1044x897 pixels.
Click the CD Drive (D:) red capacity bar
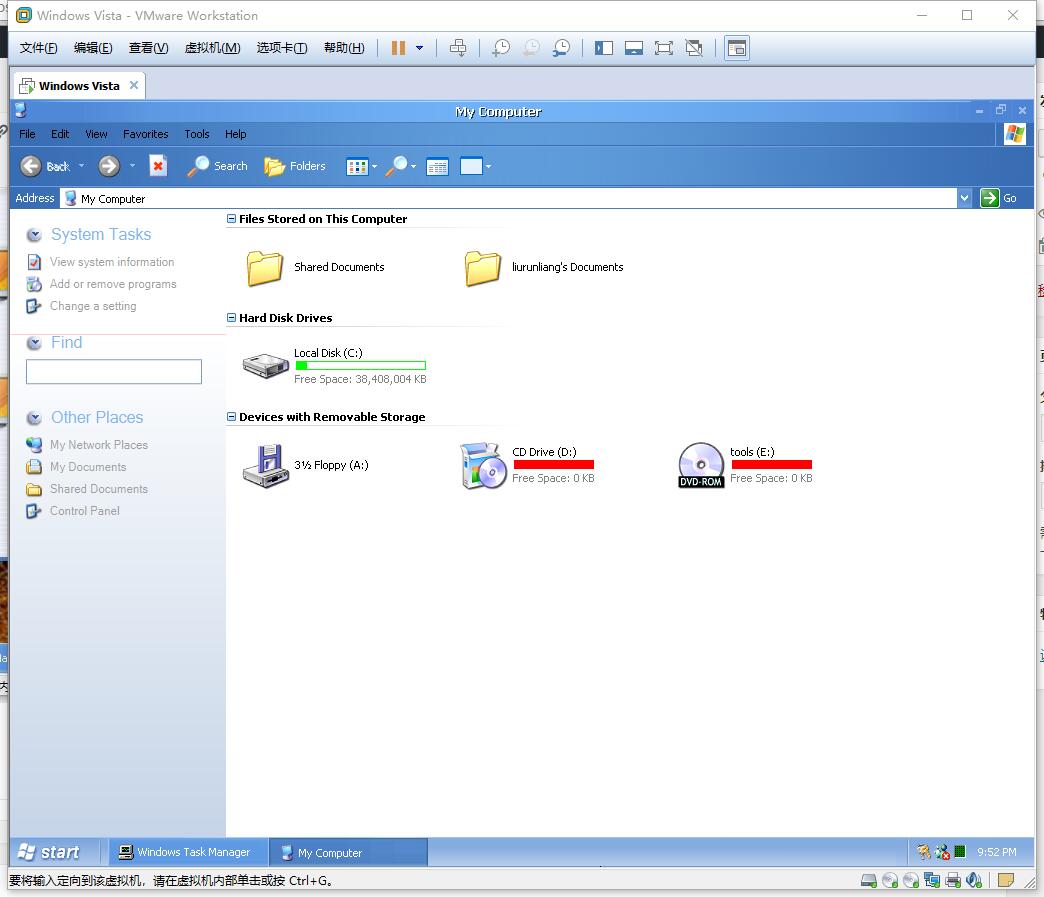[x=553, y=465]
